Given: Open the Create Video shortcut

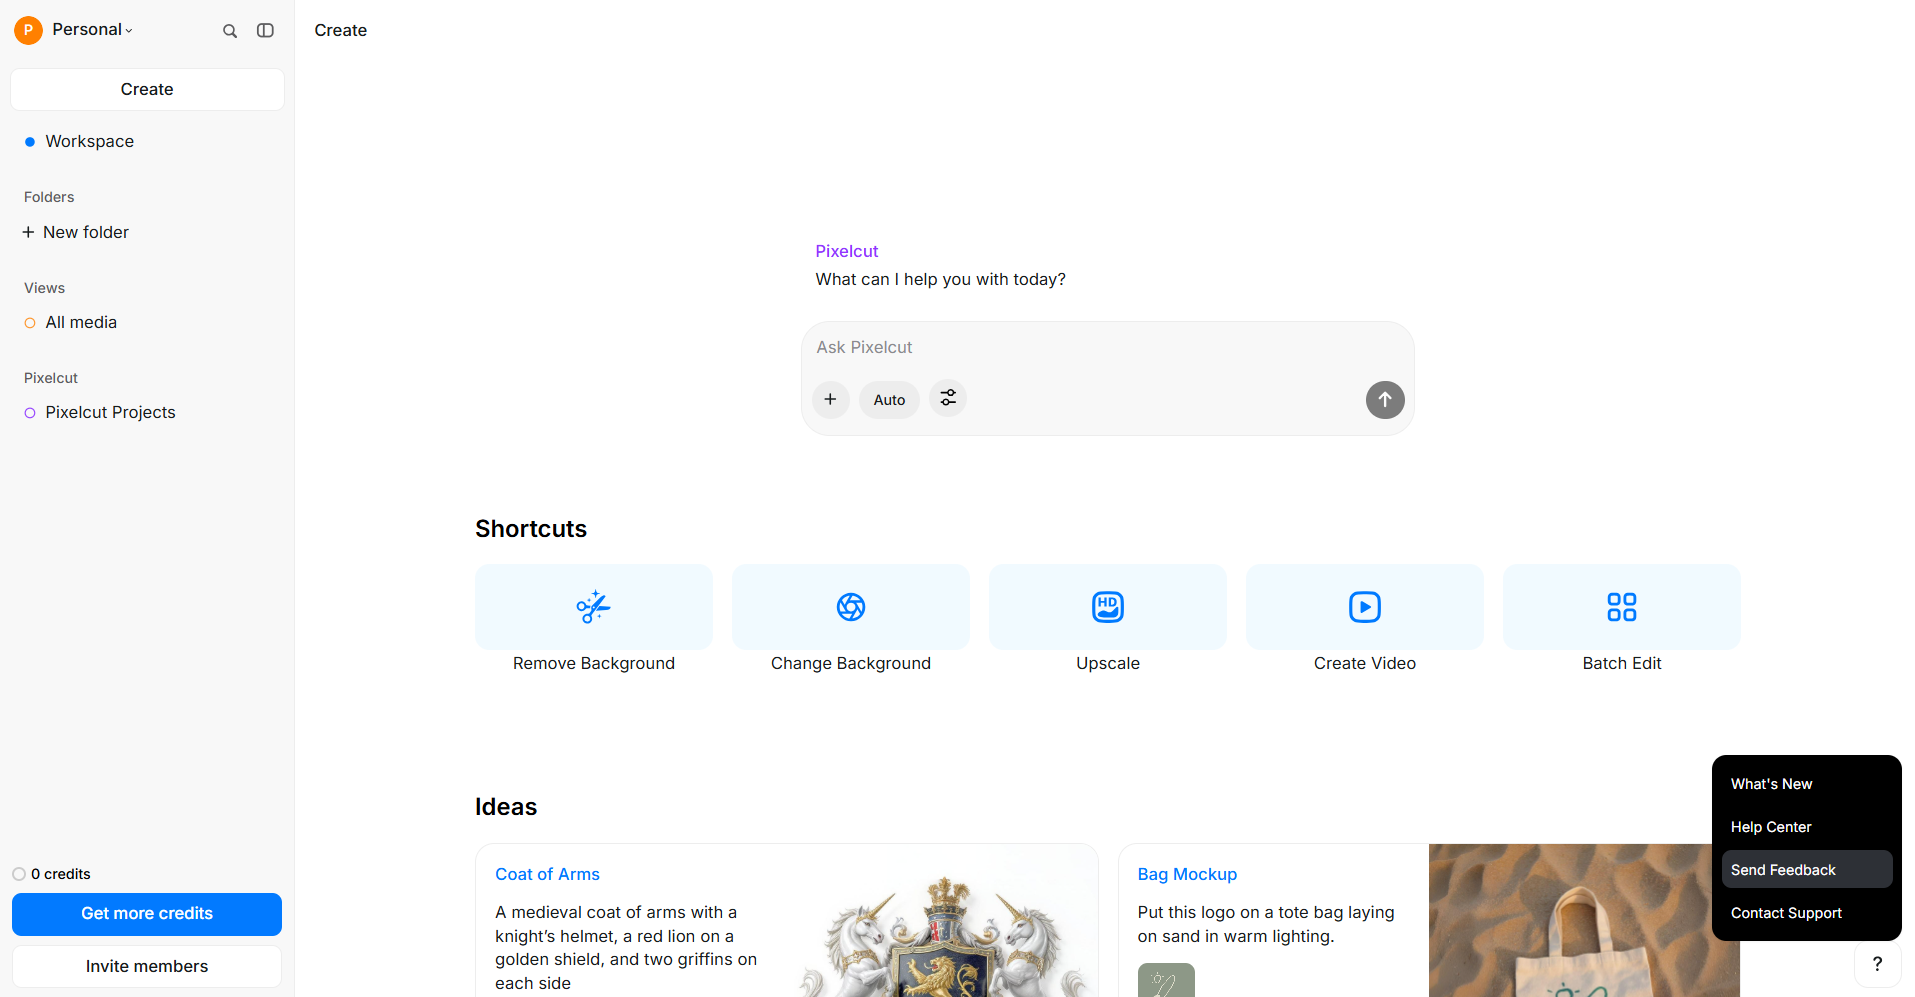Looking at the screenshot, I should (1365, 607).
